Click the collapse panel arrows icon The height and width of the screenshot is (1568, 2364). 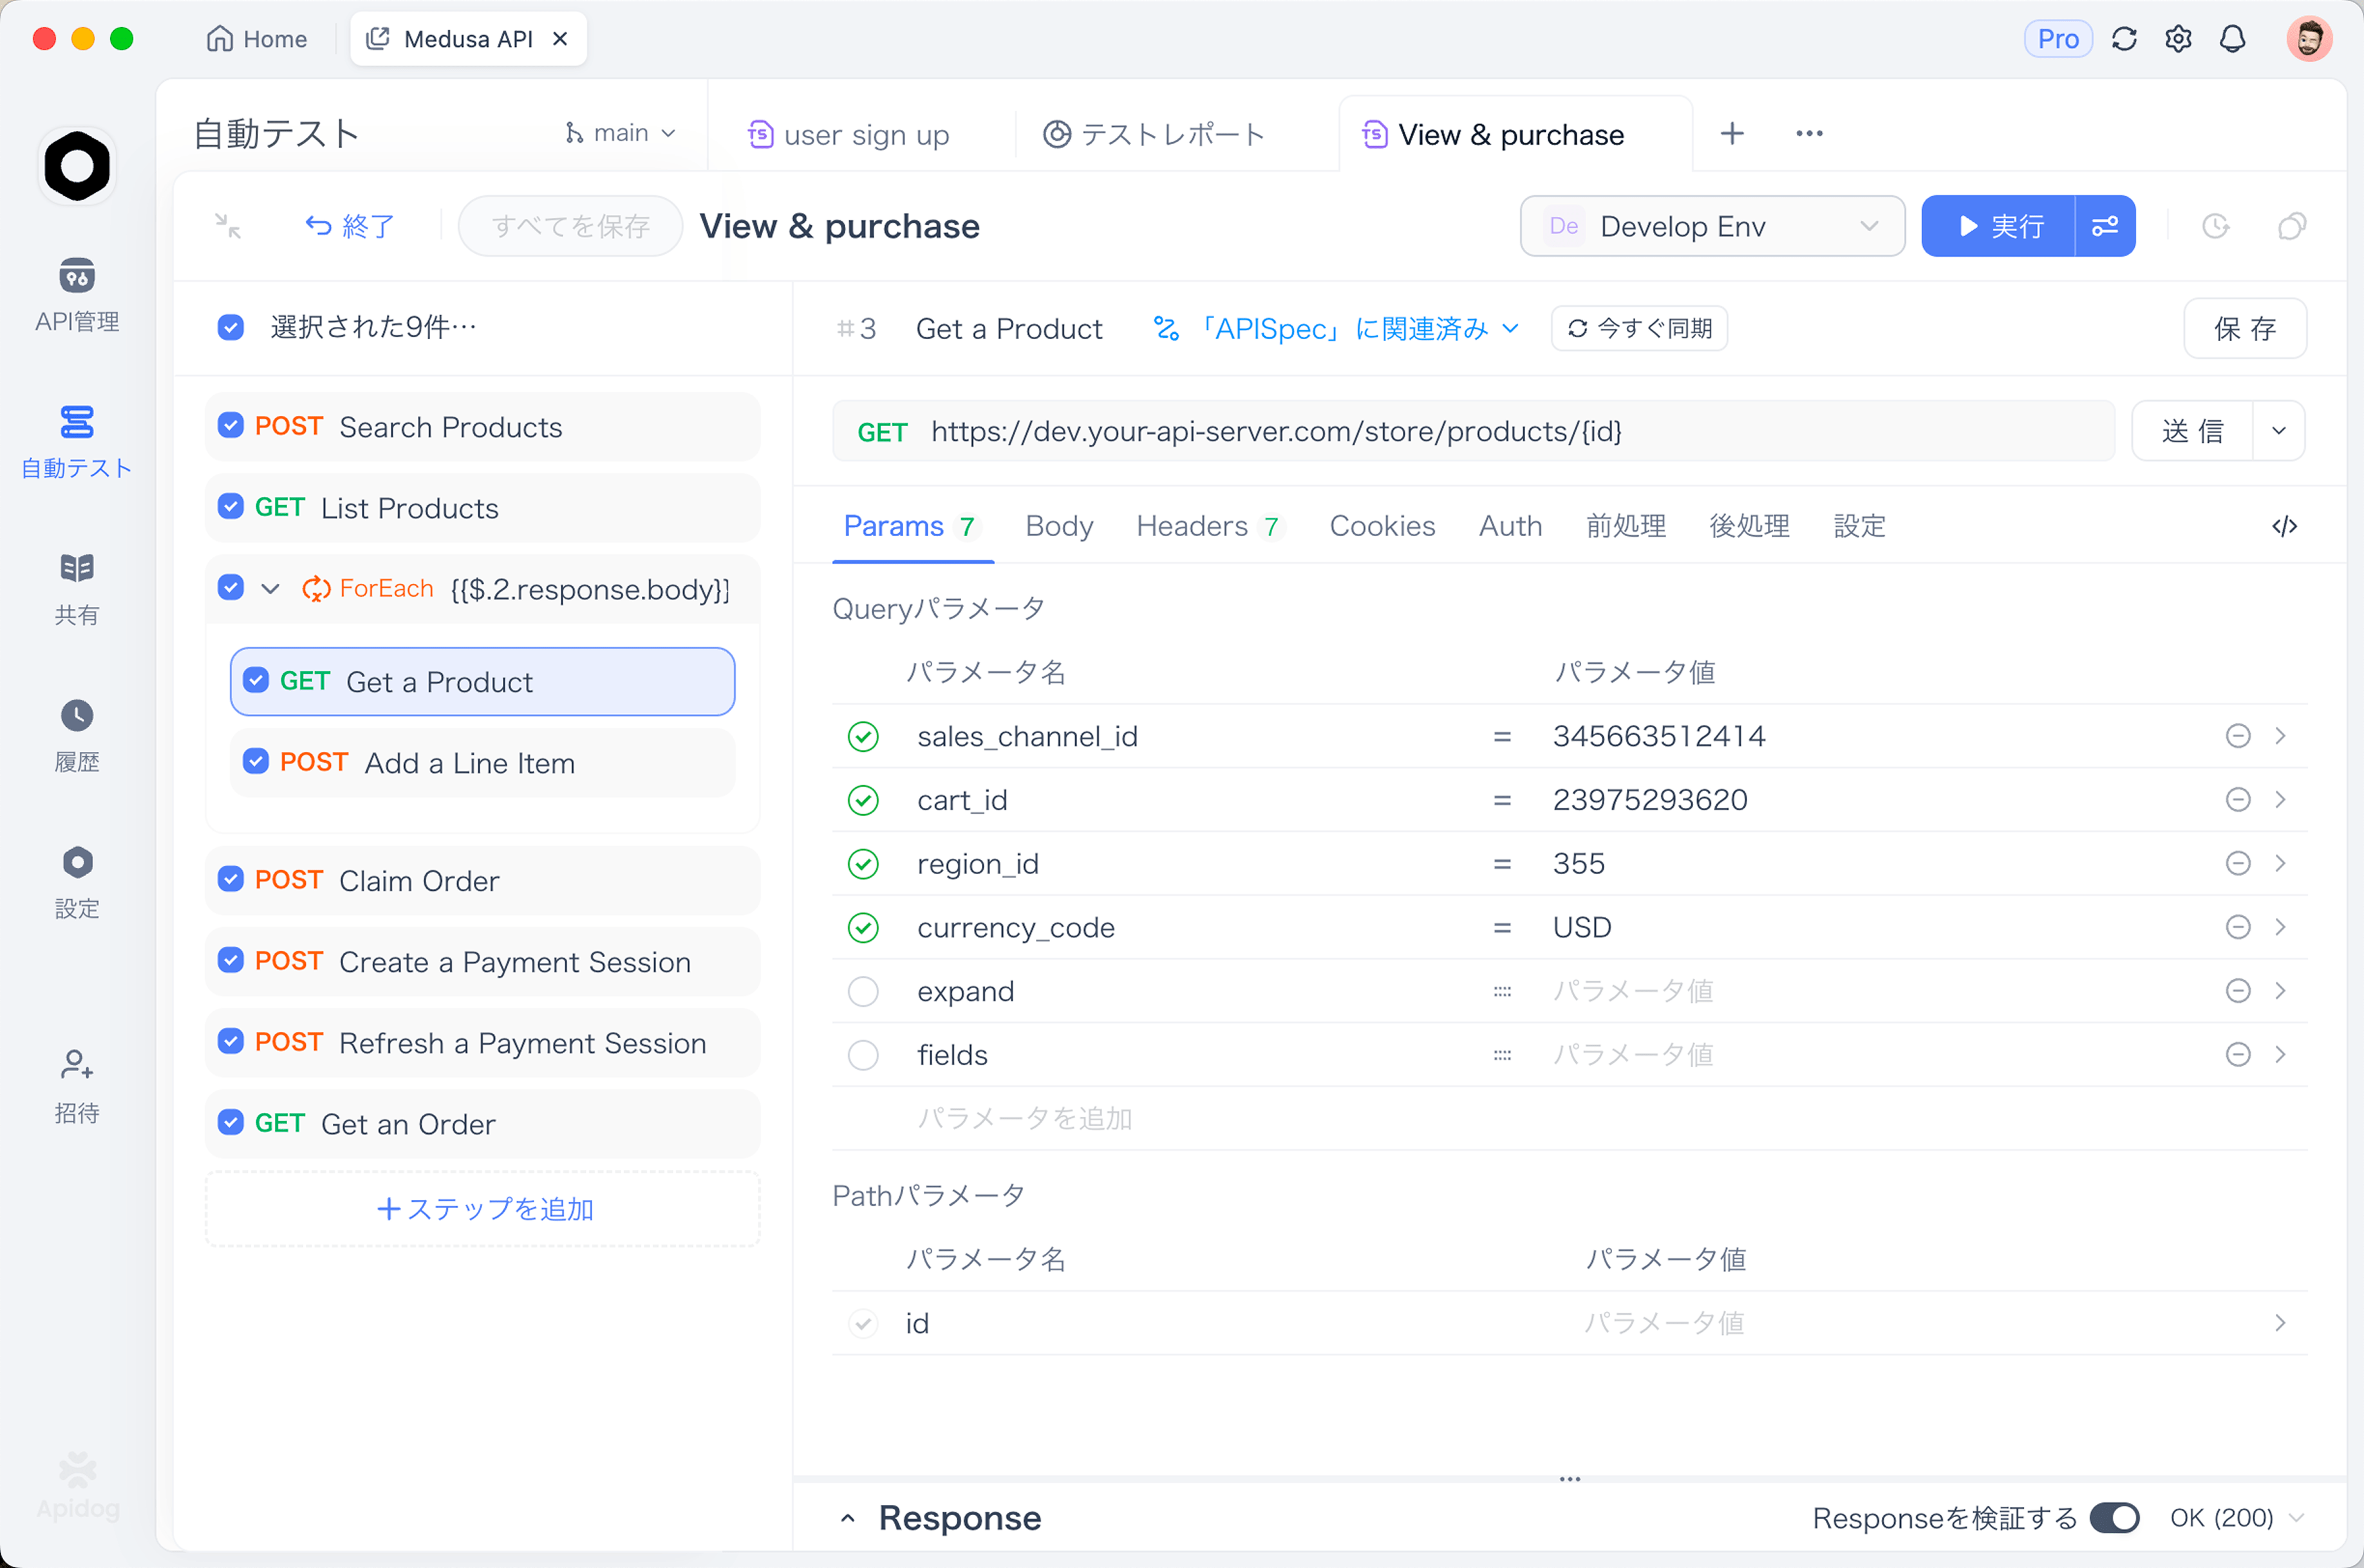click(x=228, y=226)
